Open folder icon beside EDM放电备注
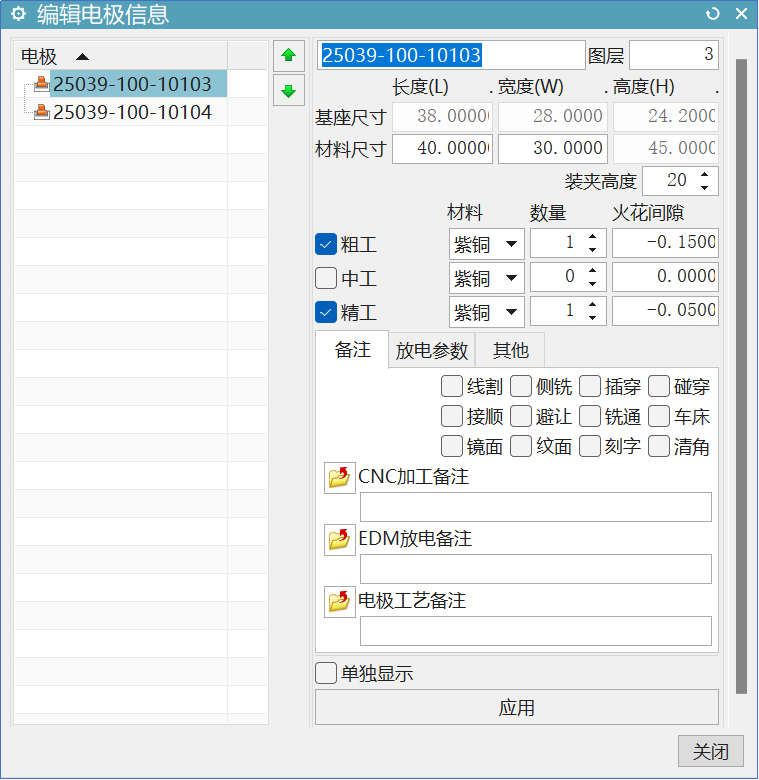The image size is (759, 780). [x=340, y=540]
